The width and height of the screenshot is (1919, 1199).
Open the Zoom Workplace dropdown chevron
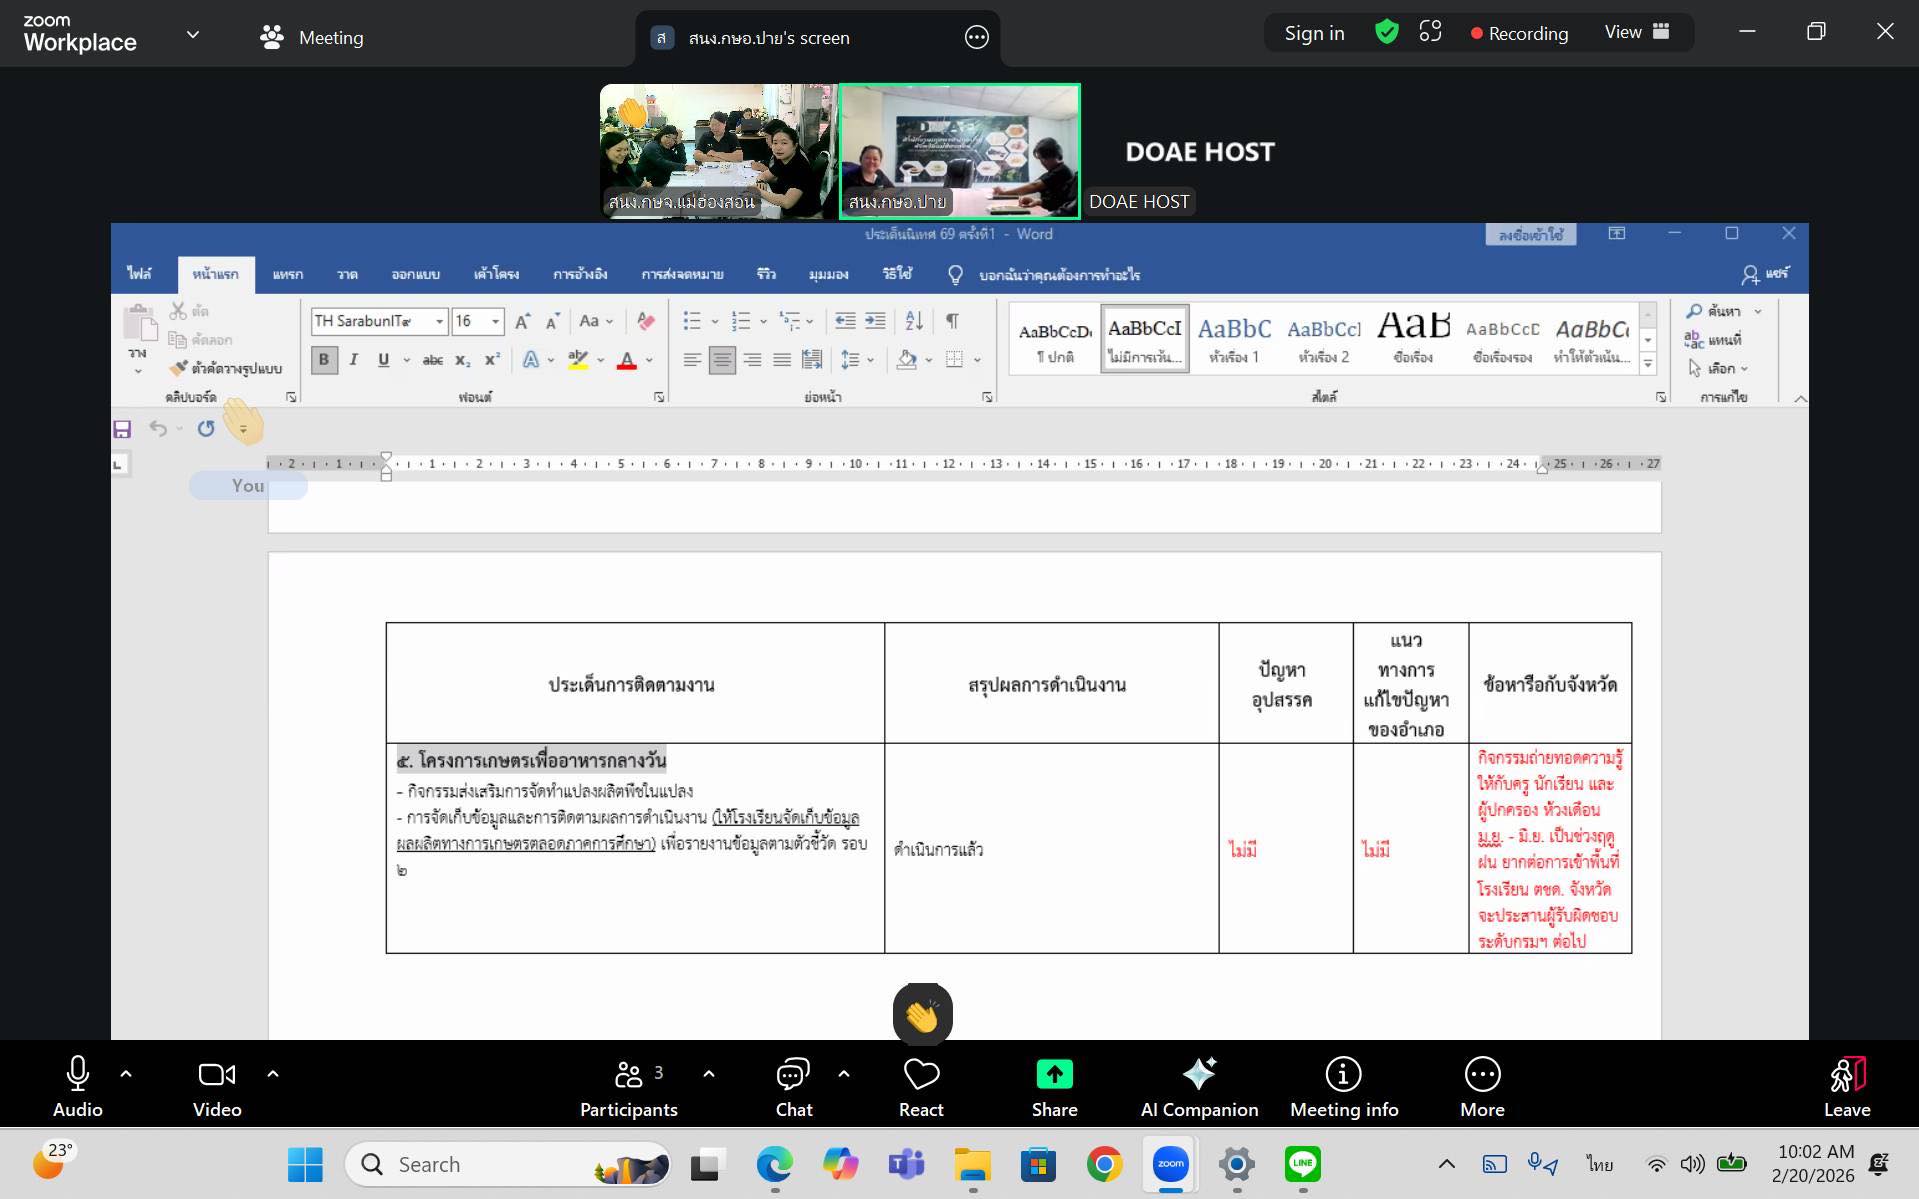(x=193, y=35)
